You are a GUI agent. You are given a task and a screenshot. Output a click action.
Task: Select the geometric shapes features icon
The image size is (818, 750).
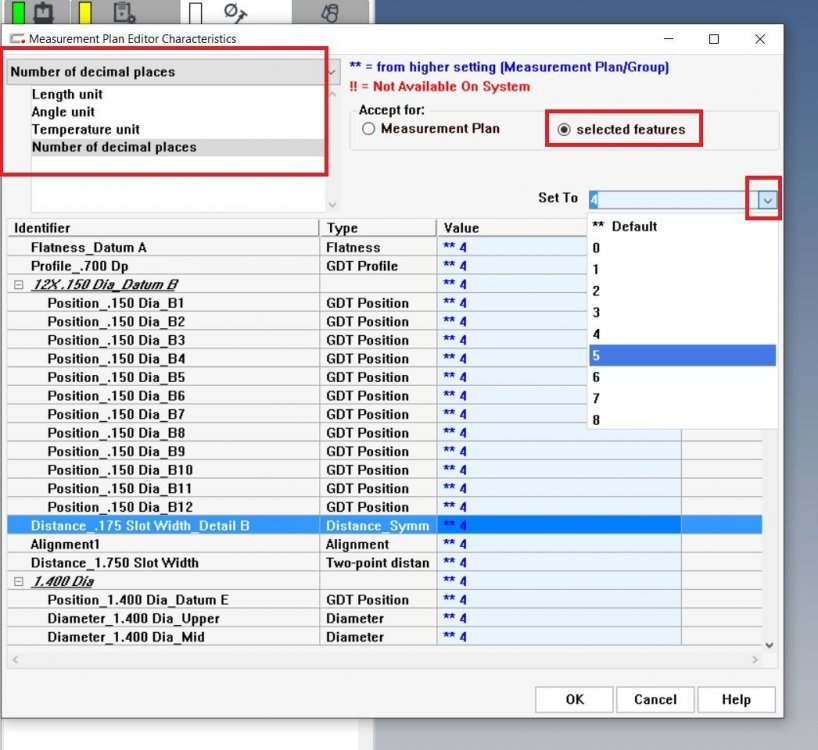pos(330,13)
